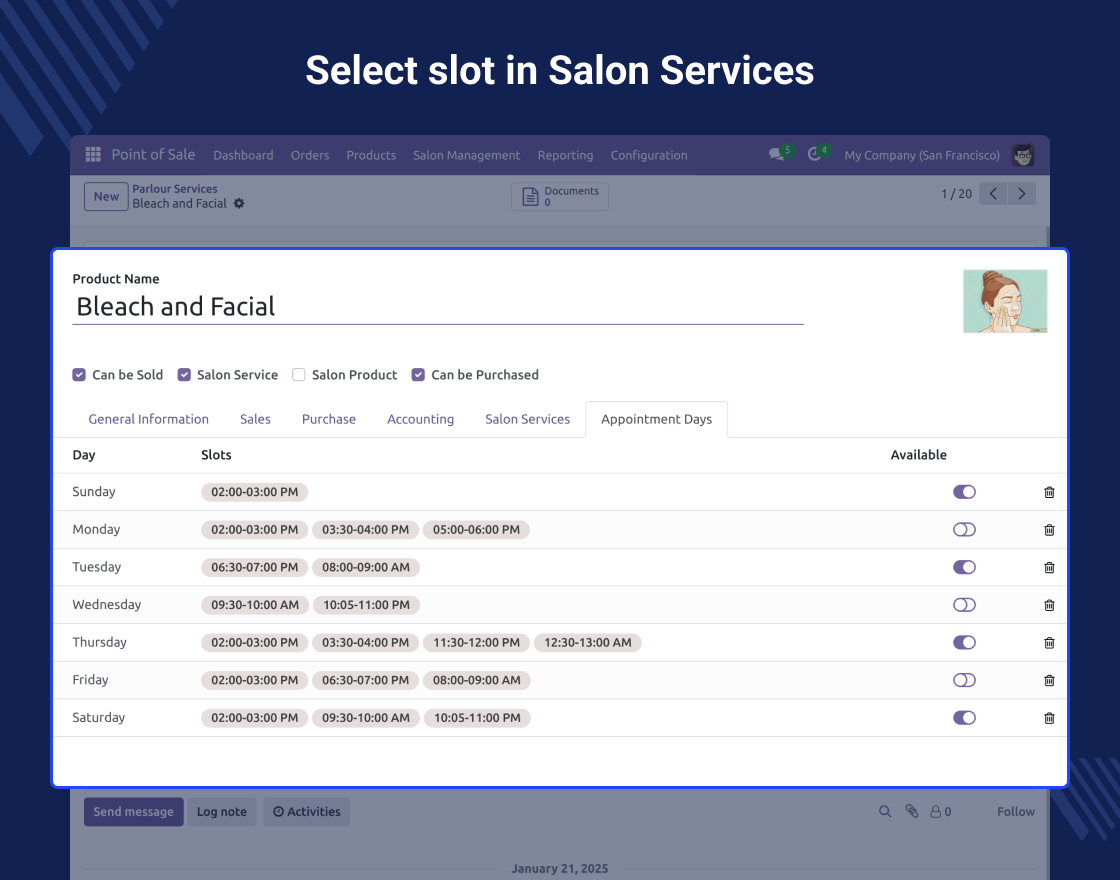The width and height of the screenshot is (1120, 880).
Task: Delete the Thursday row
Action: (1049, 643)
